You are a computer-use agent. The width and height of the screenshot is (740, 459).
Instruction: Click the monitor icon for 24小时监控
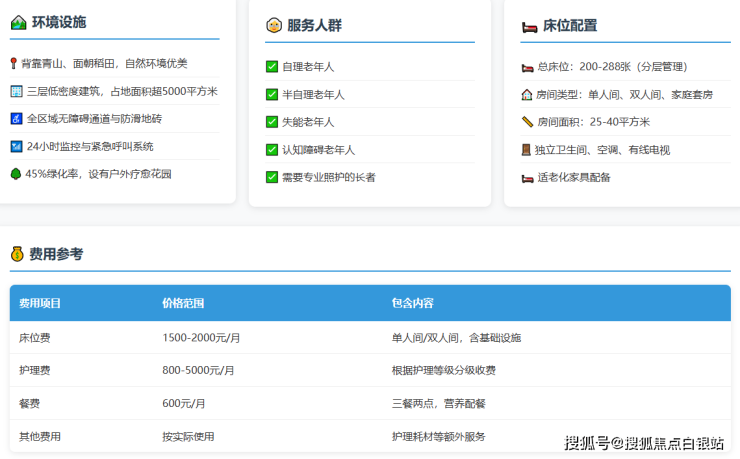click(x=15, y=146)
